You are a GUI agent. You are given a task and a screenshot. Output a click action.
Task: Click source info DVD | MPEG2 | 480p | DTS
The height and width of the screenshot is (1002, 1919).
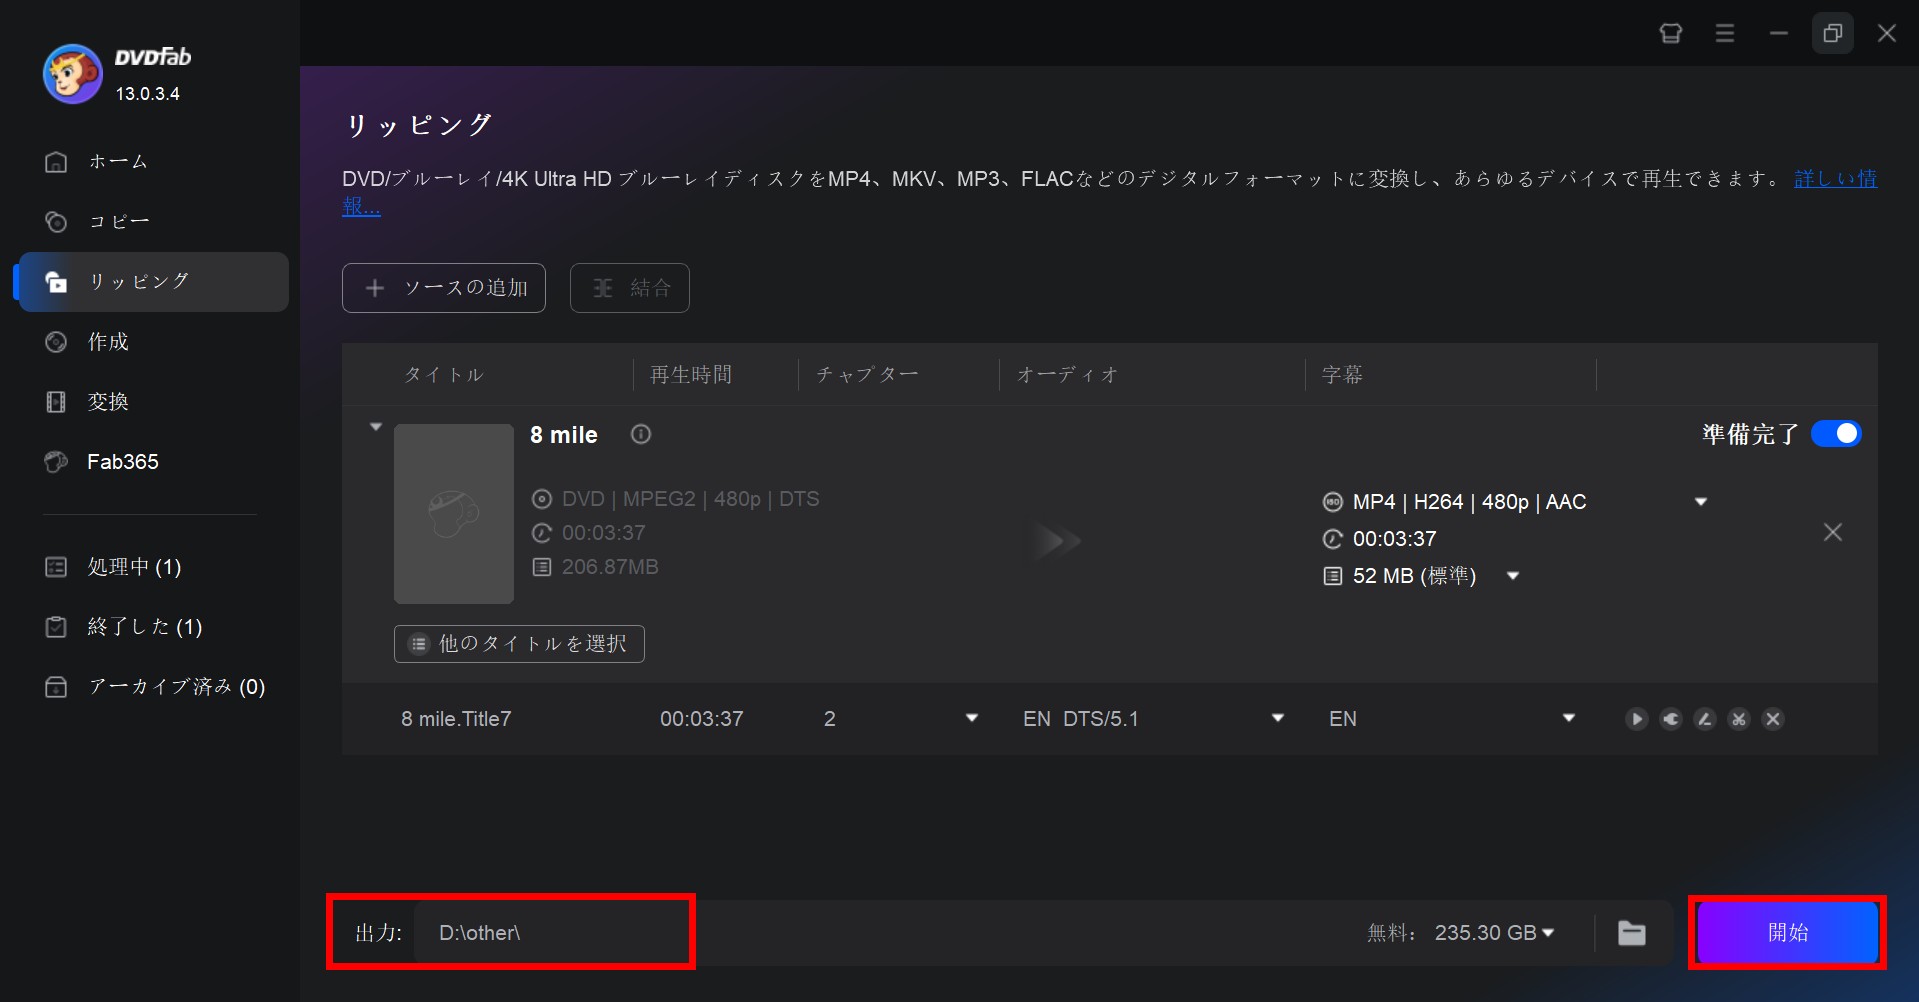point(690,499)
